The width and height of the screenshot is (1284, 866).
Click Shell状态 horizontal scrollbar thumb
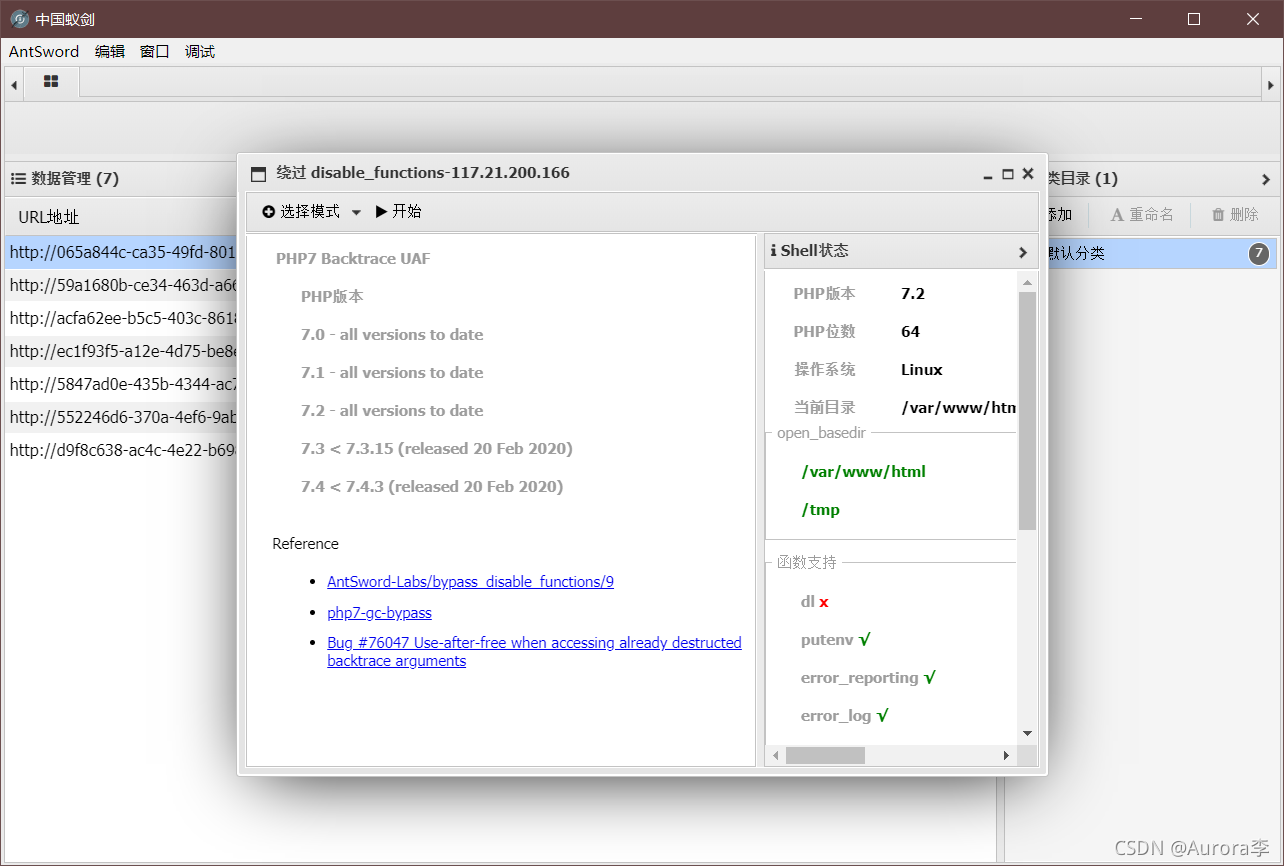[x=825, y=755]
